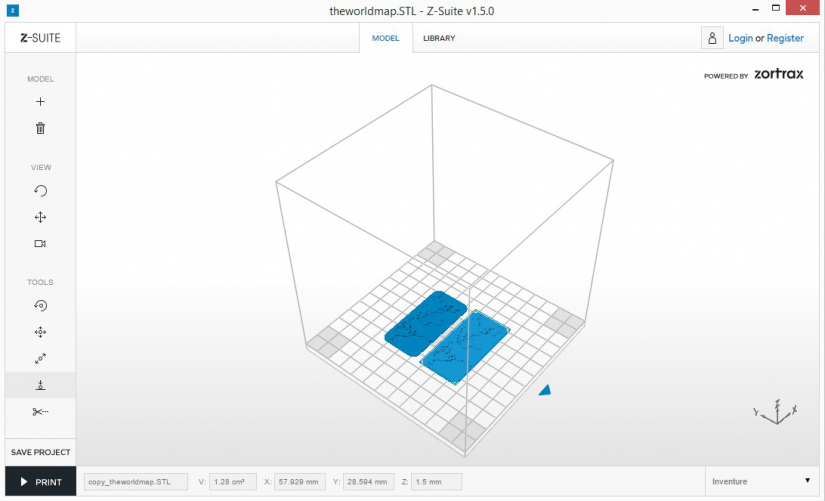Add a model with the plus icon
The image size is (825, 501).
40,102
